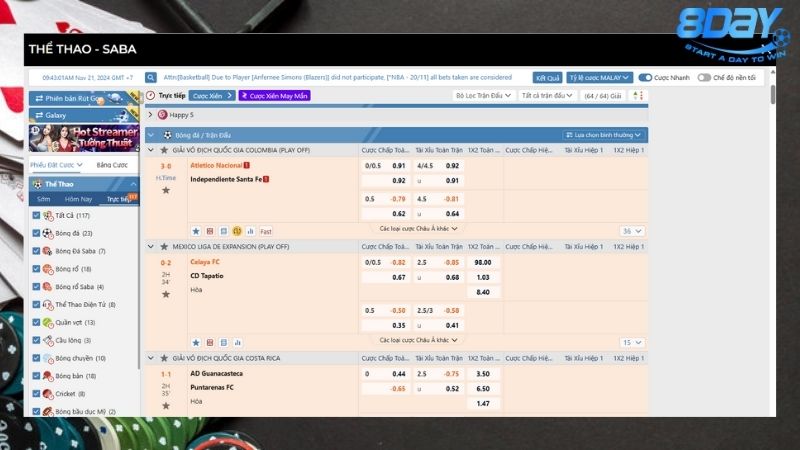
Task: Click the Quần vợt tennis icon
Action: 48,322
